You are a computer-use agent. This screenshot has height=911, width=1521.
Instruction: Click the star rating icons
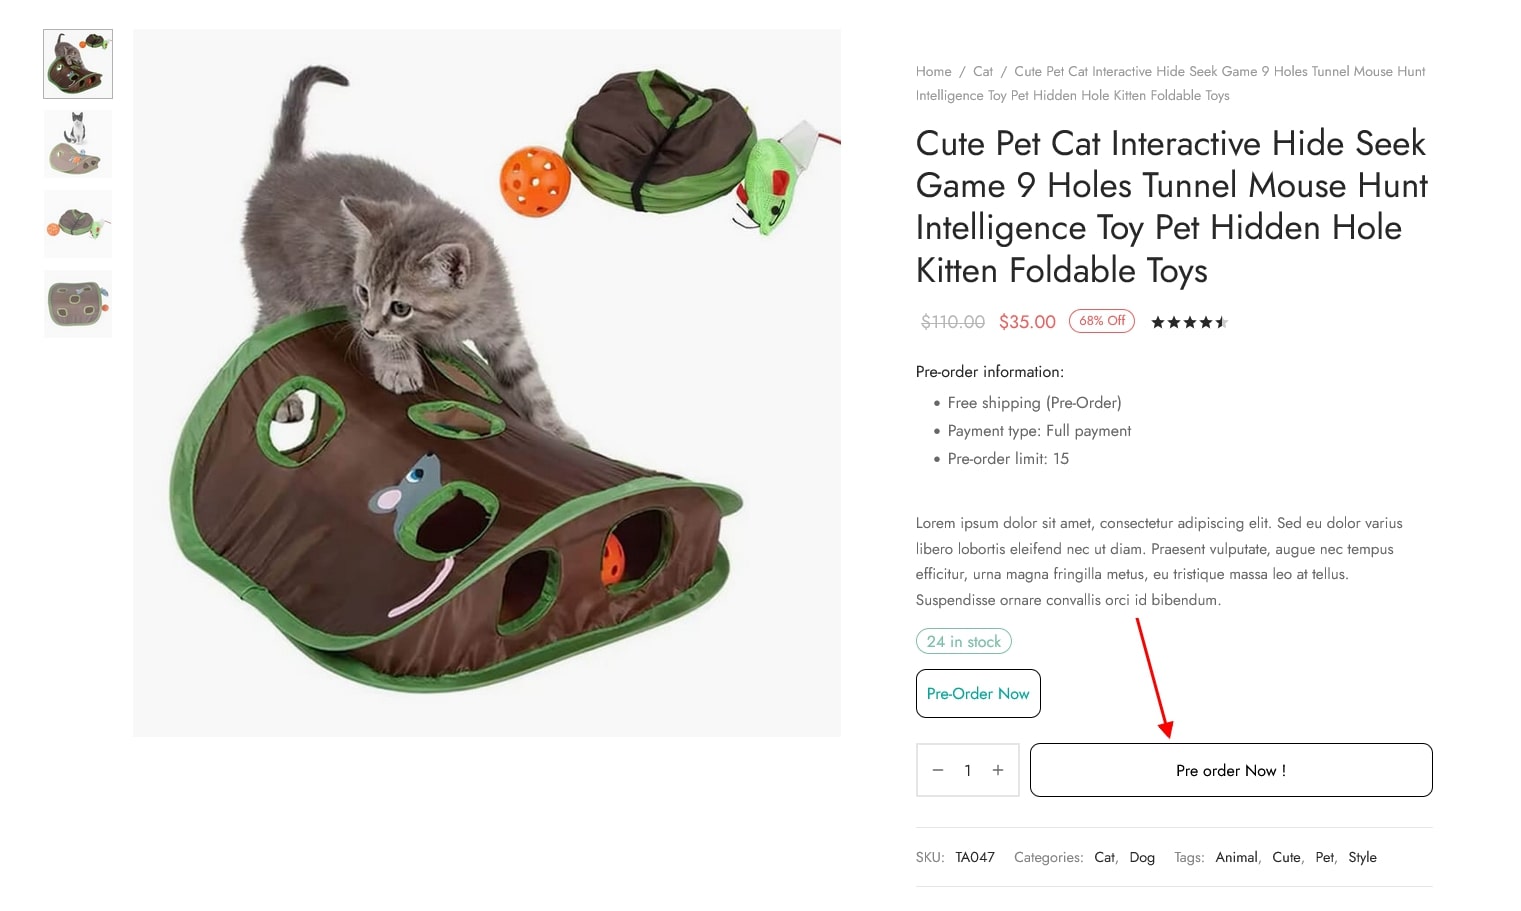tap(1188, 322)
